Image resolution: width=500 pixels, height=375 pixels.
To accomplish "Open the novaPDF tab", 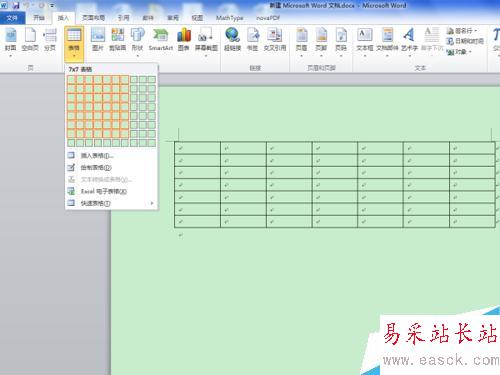I will (268, 18).
